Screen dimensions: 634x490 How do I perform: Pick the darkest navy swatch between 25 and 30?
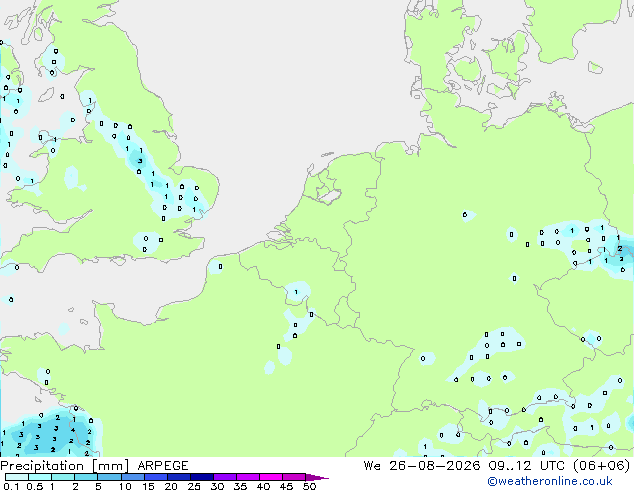point(202,477)
